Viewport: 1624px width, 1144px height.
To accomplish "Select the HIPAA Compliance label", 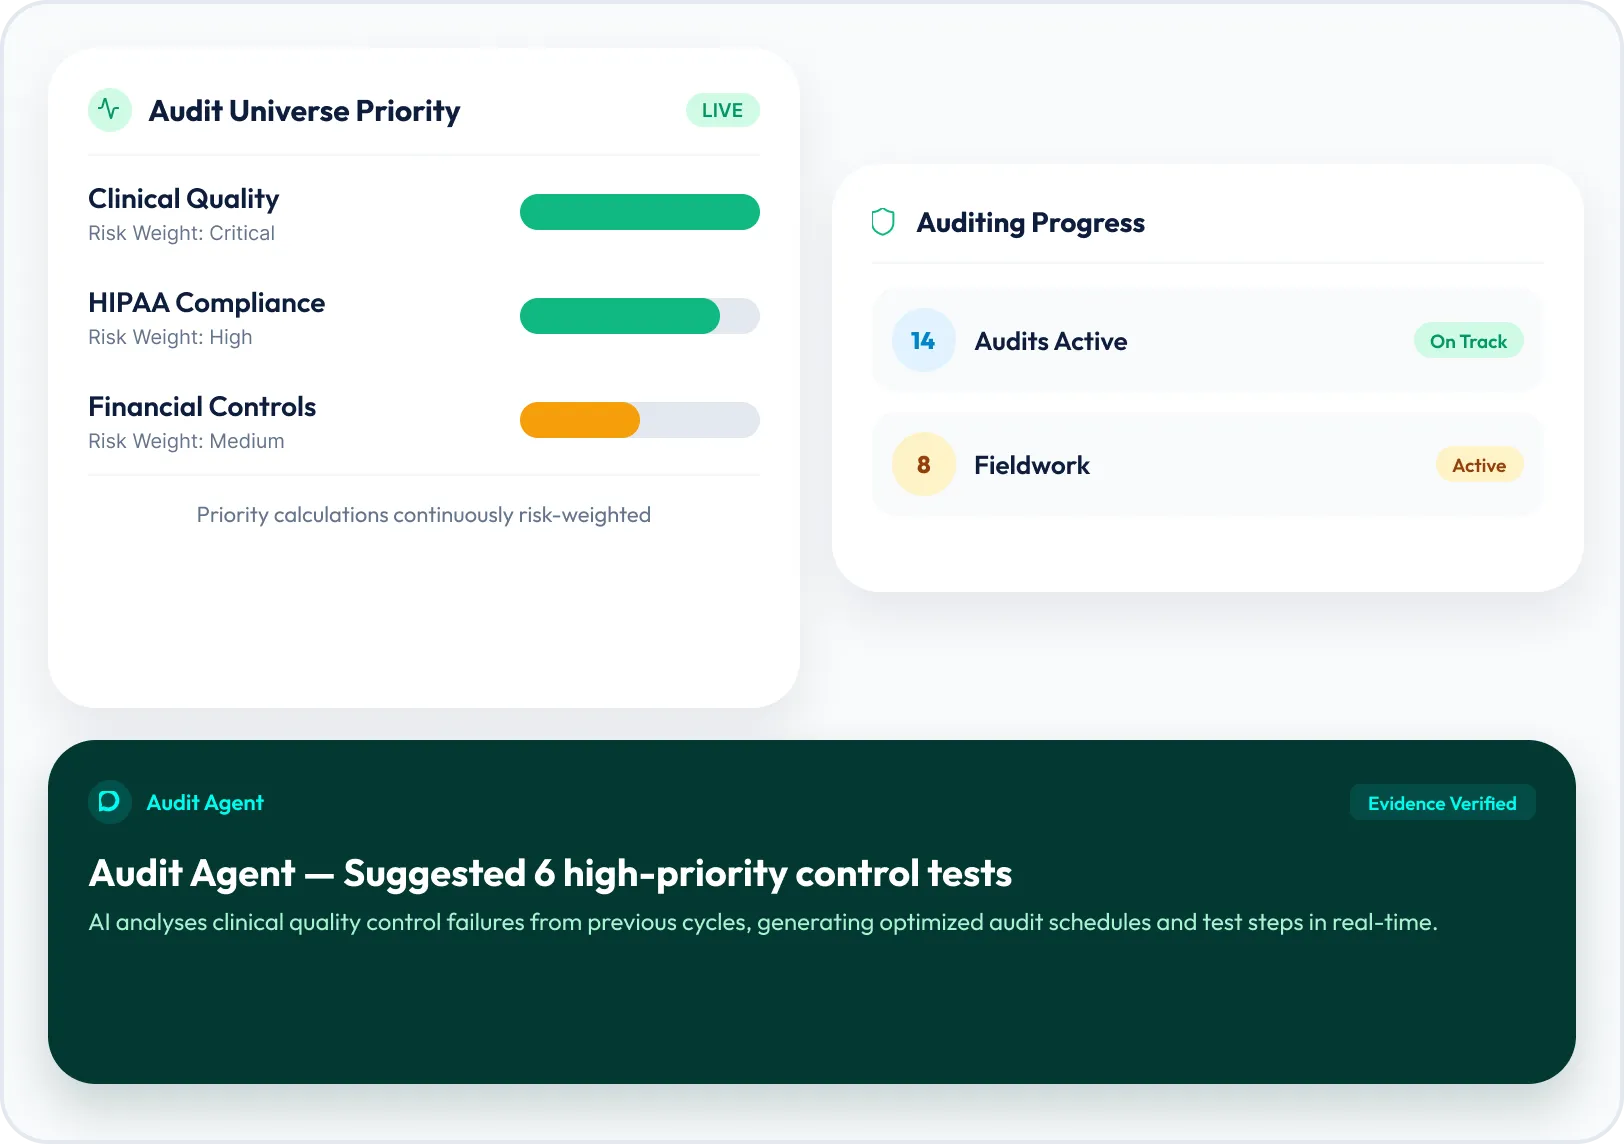I will tap(206, 303).
